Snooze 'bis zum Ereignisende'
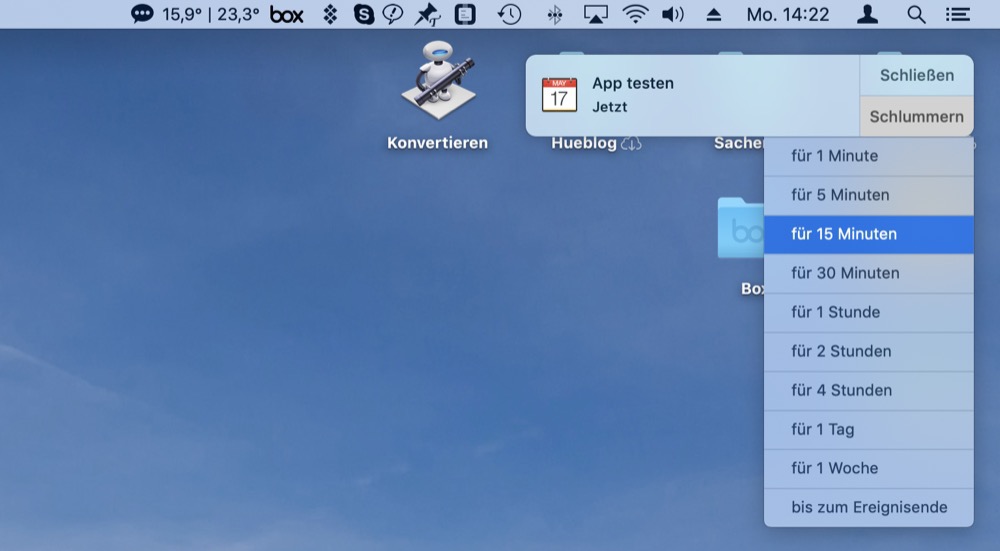The image size is (1000, 551). pos(868,507)
